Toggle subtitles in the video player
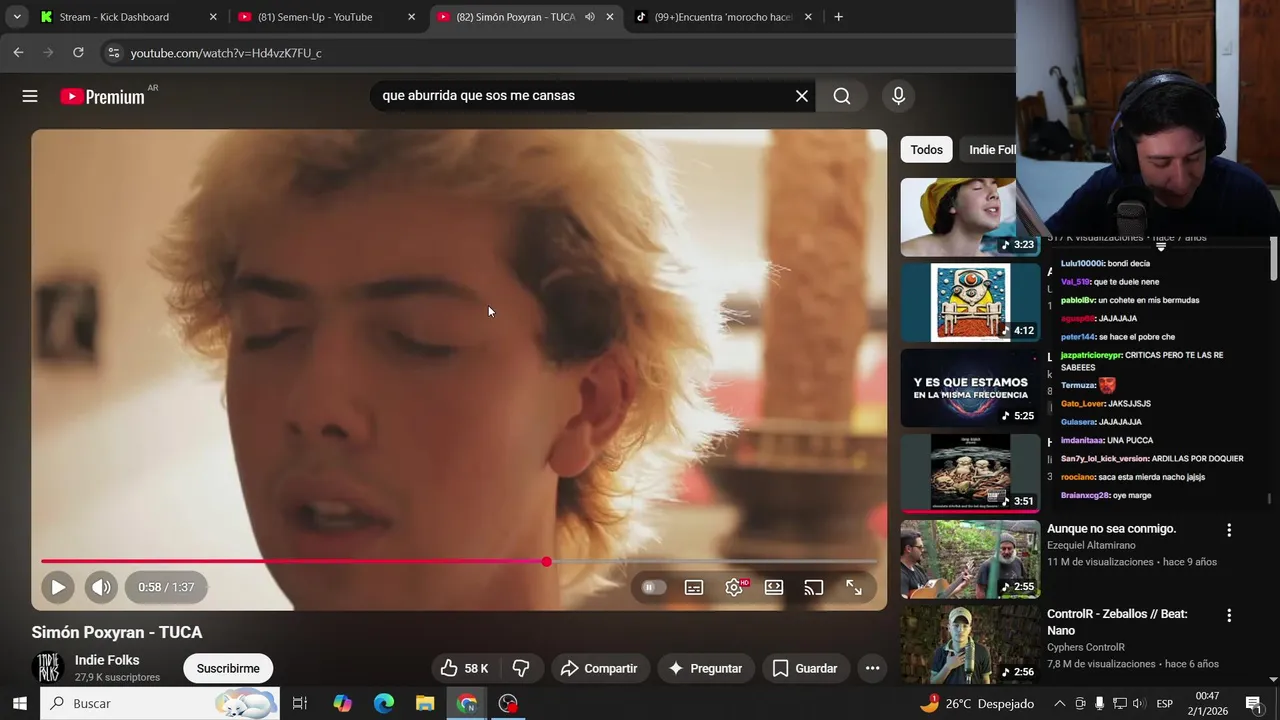The image size is (1280, 720). pyautogui.click(x=694, y=587)
